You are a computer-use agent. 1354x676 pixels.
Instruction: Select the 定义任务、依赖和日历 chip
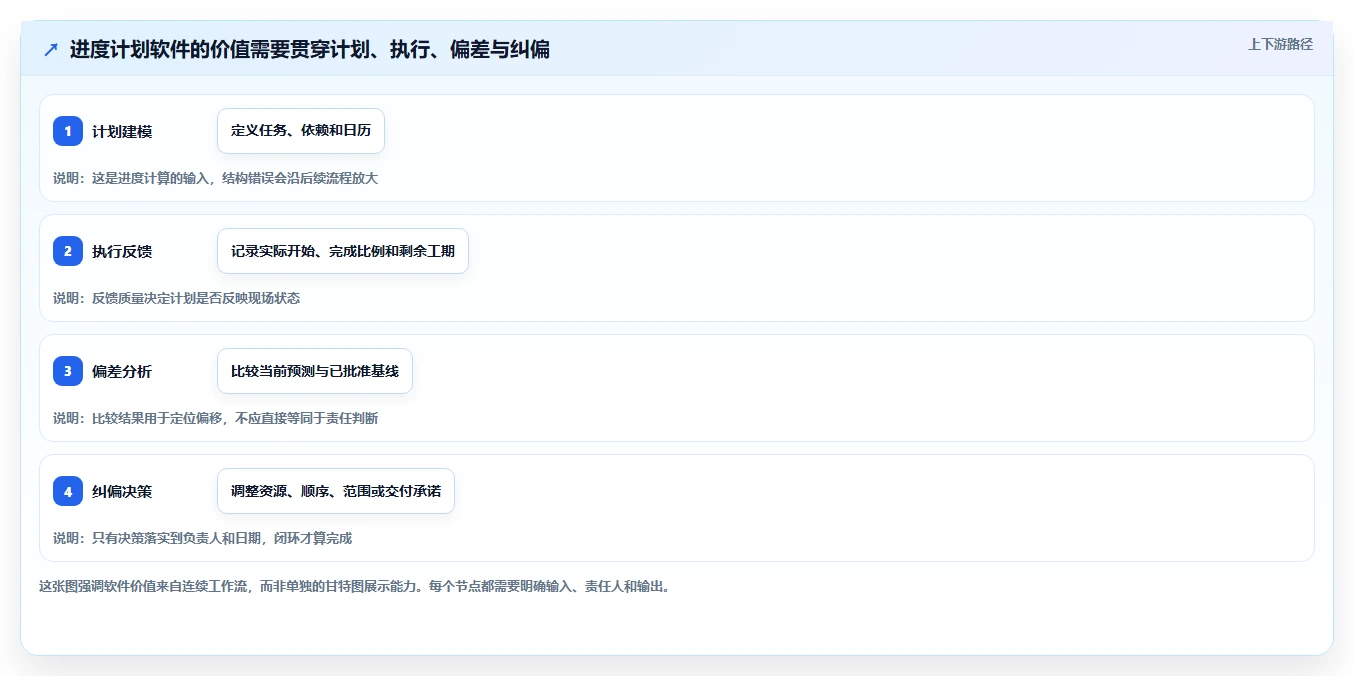301,131
